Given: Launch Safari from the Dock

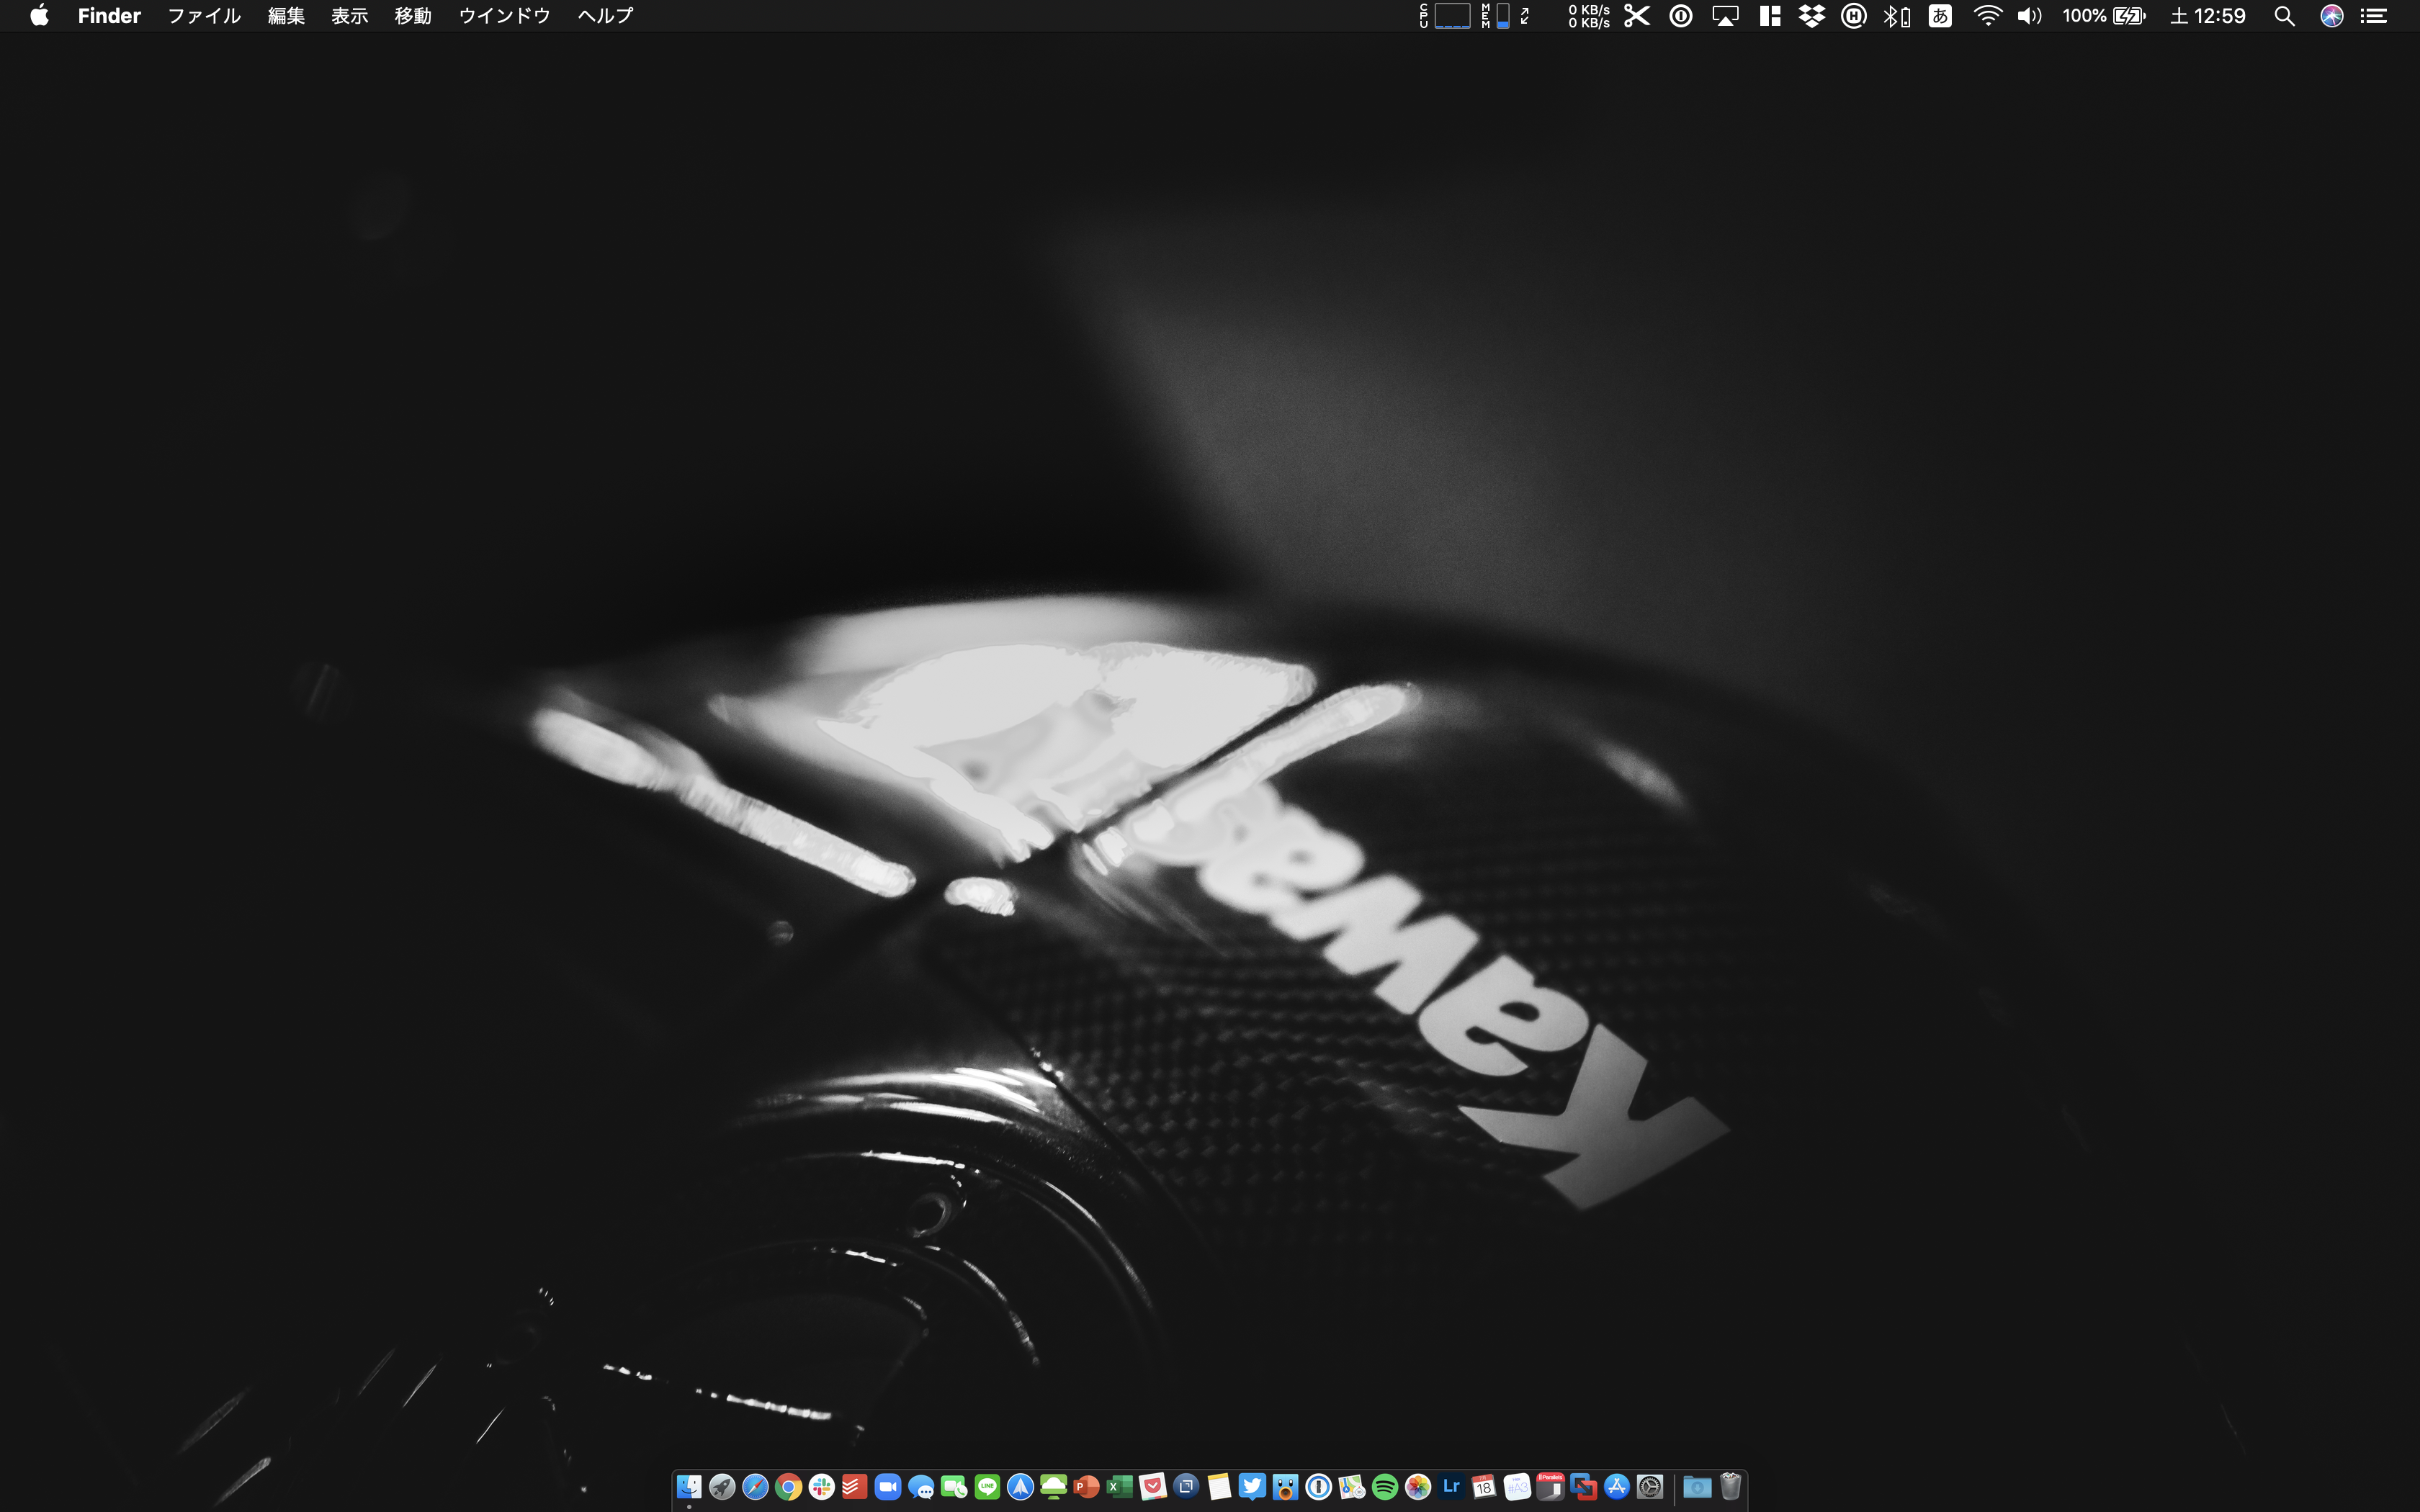Looking at the screenshot, I should coord(755,1487).
